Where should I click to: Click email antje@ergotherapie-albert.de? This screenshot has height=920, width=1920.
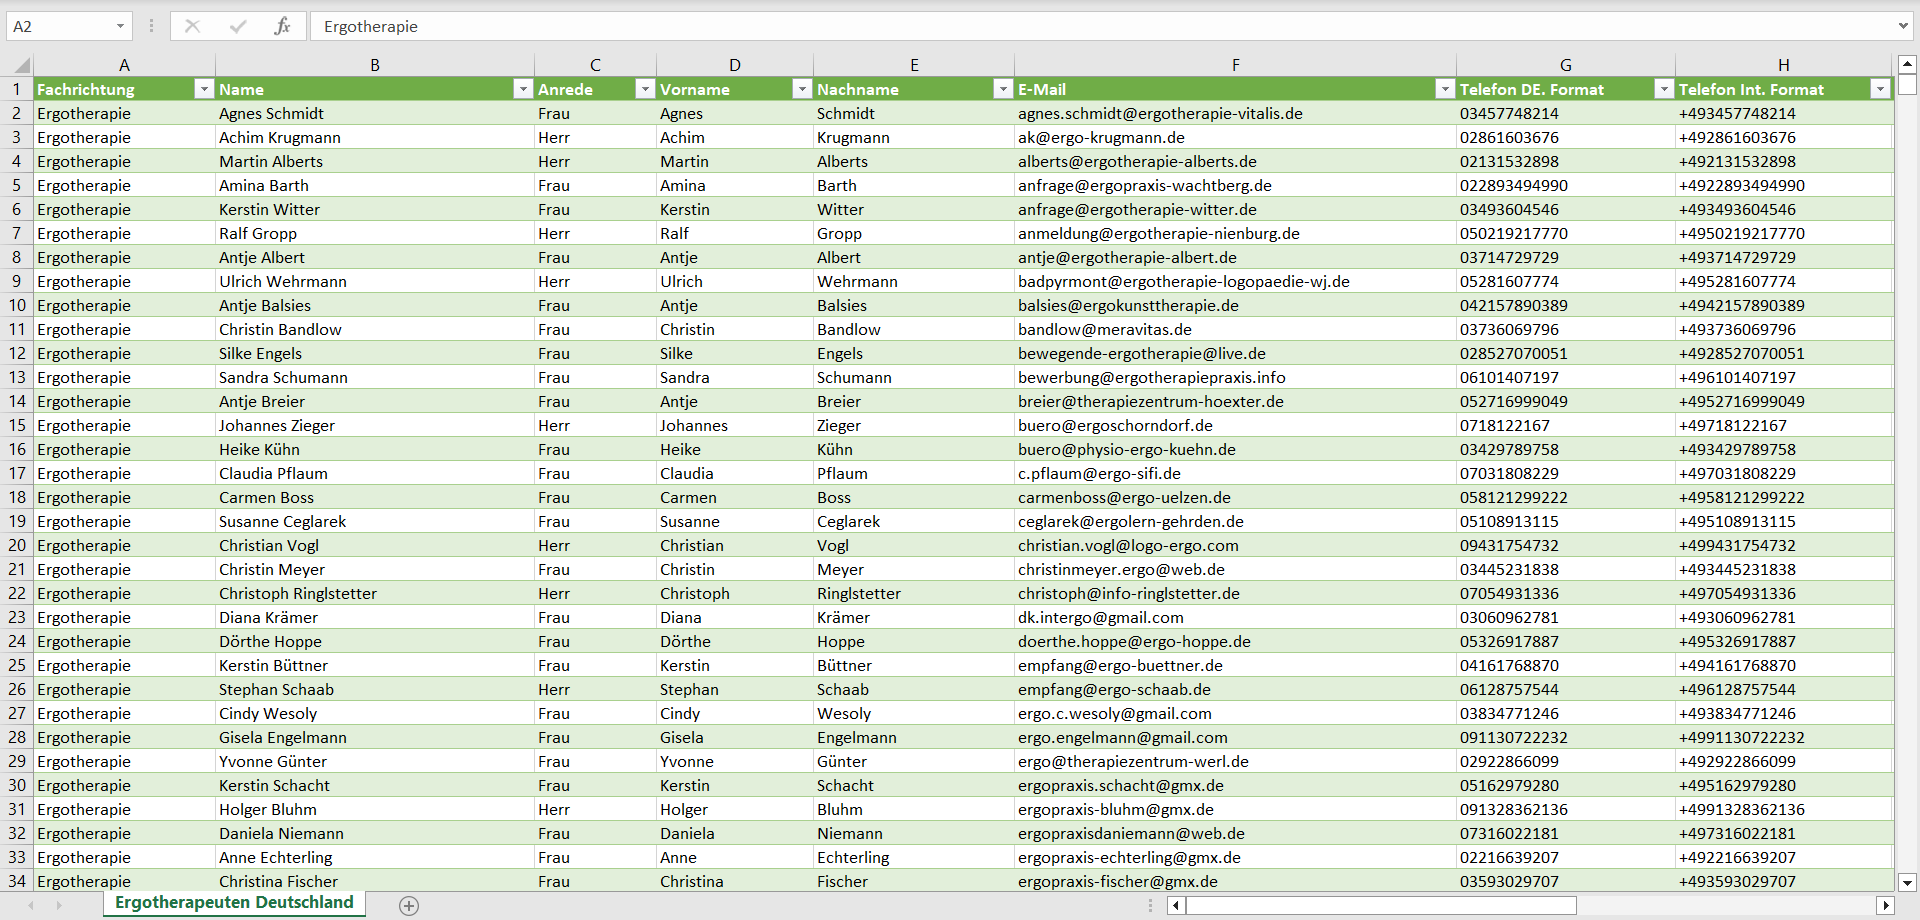pos(1236,257)
